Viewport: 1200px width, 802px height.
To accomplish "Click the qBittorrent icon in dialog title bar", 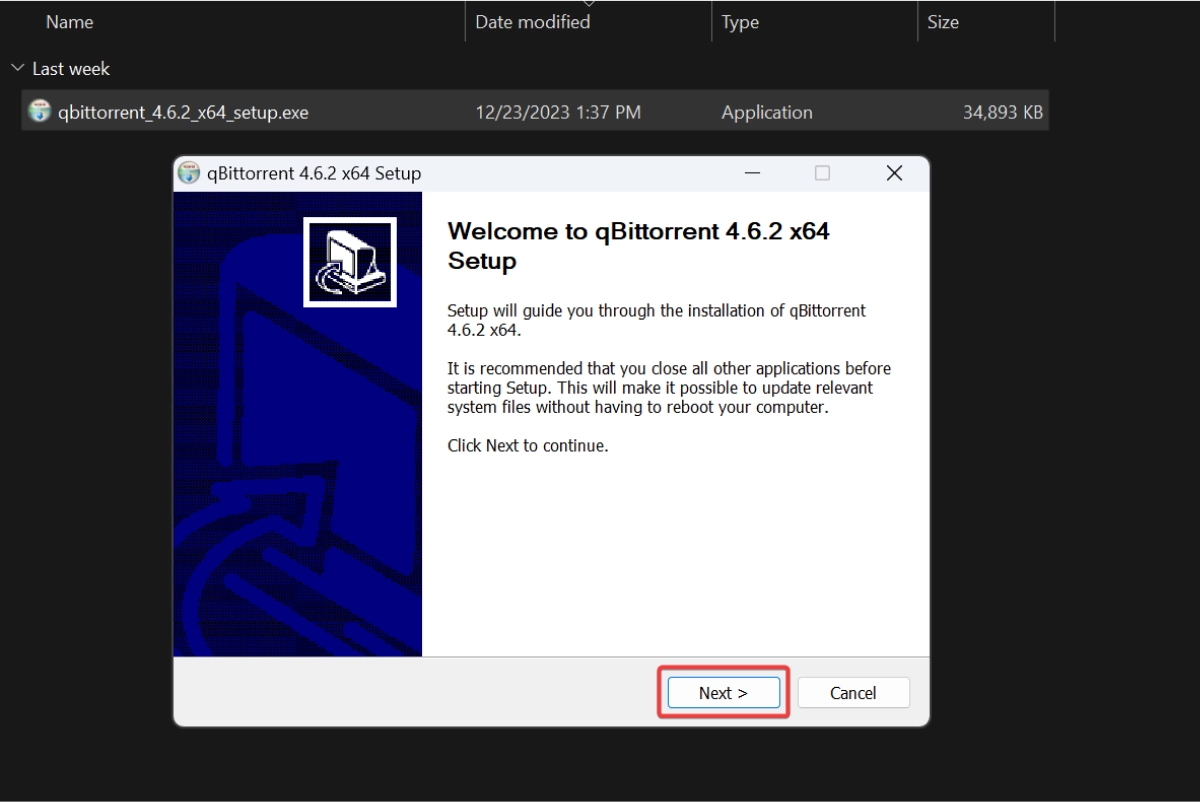I will 189,173.
